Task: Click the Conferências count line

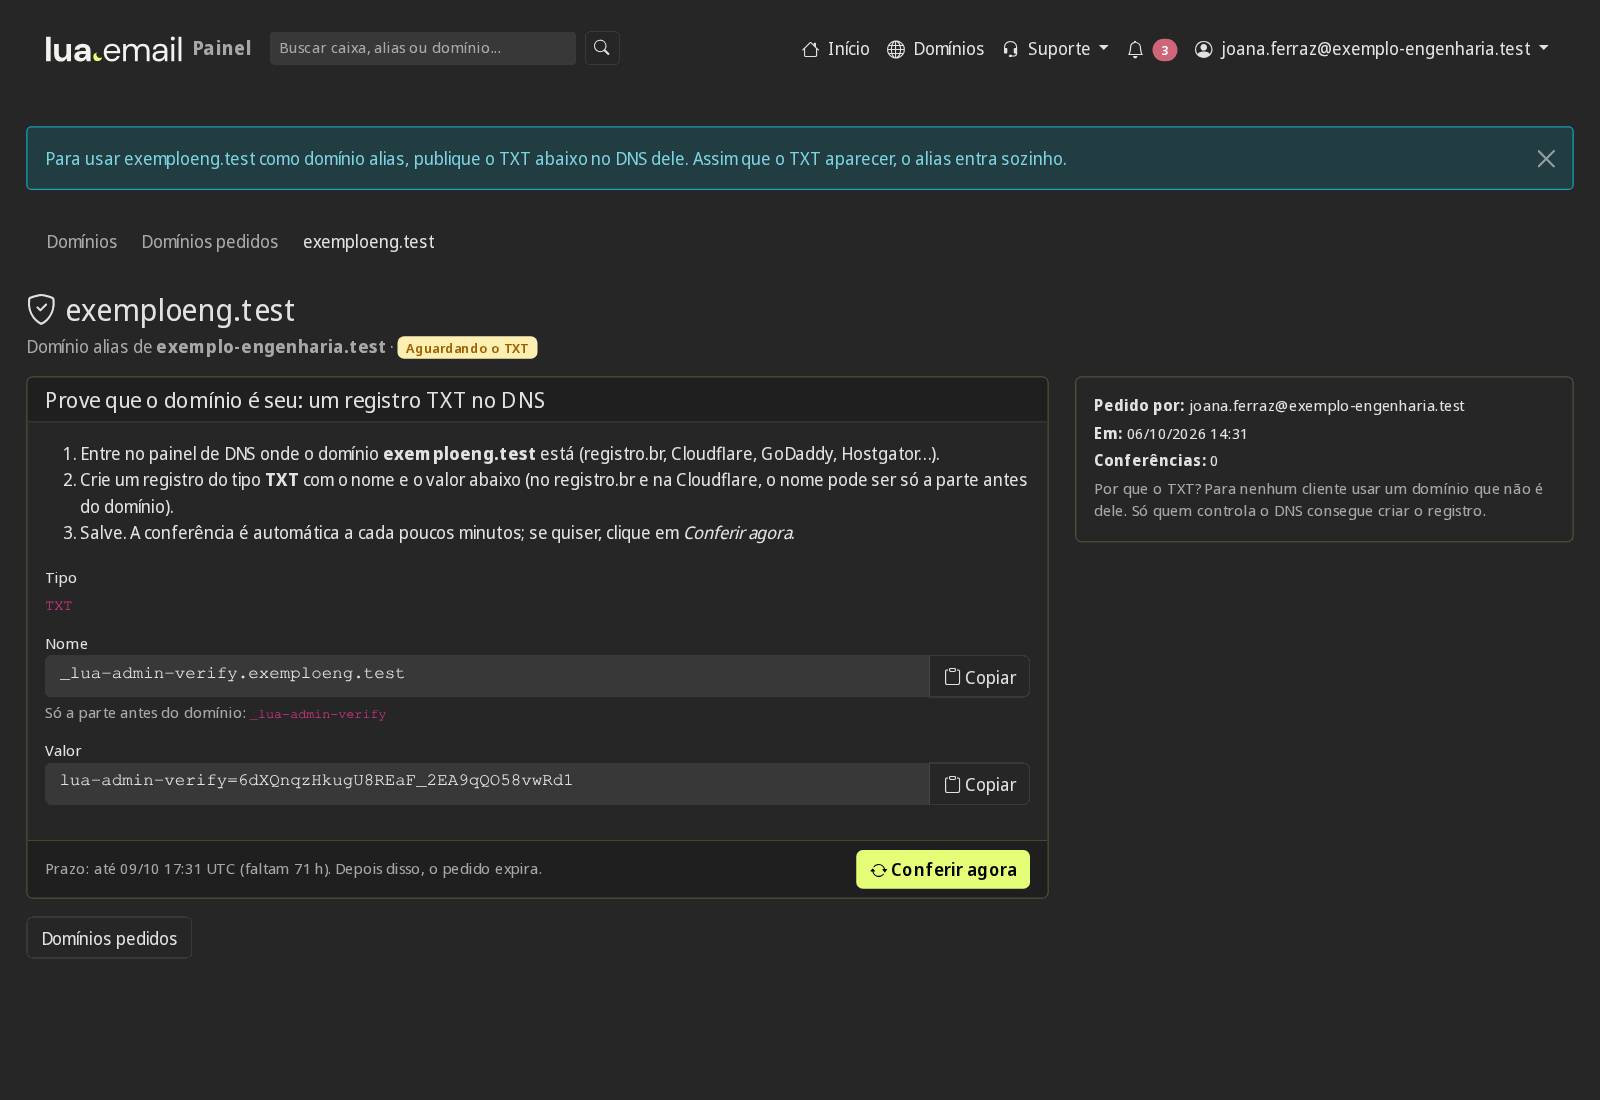Action: 1156,461
